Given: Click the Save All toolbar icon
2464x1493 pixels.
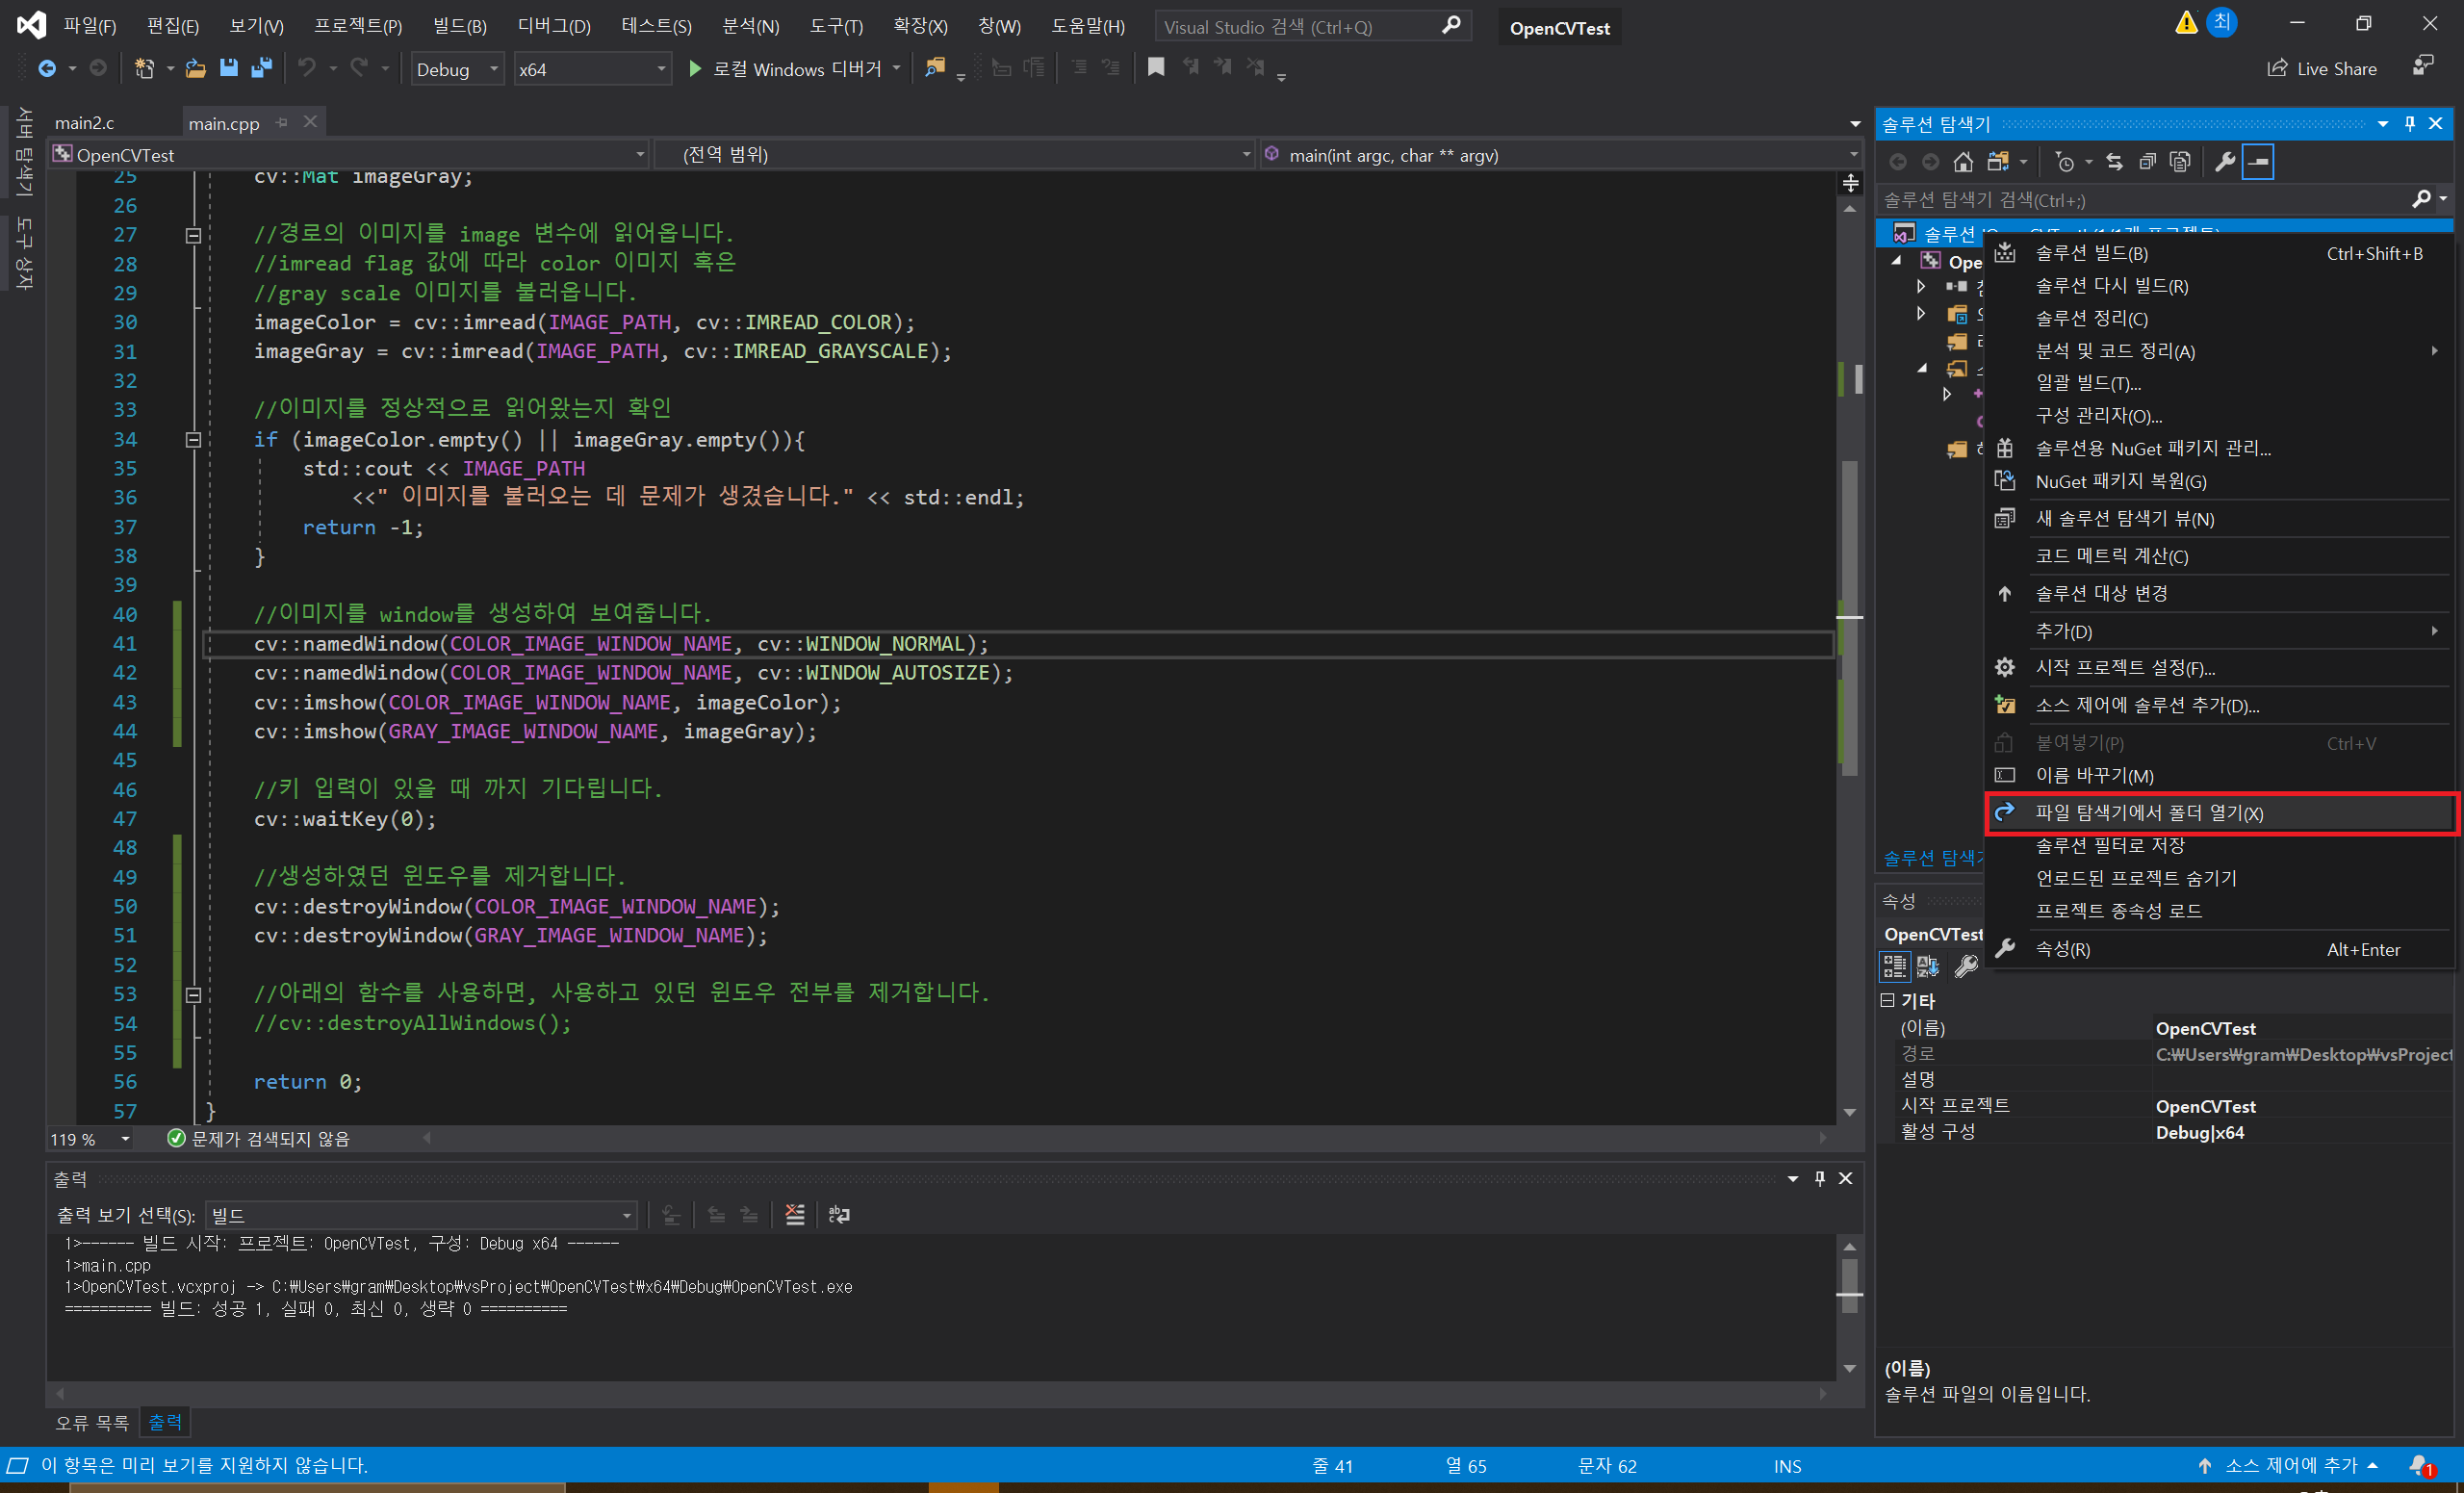Looking at the screenshot, I should [x=261, y=68].
